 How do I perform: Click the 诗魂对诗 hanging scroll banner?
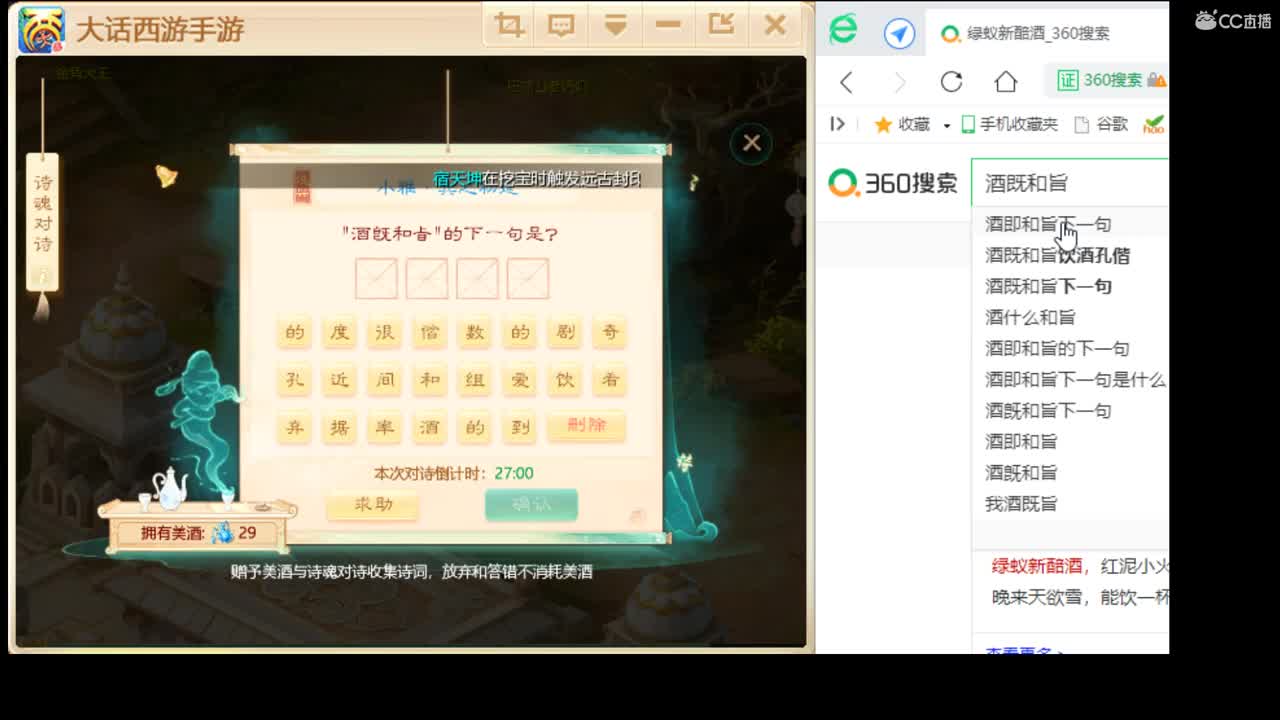(43, 221)
